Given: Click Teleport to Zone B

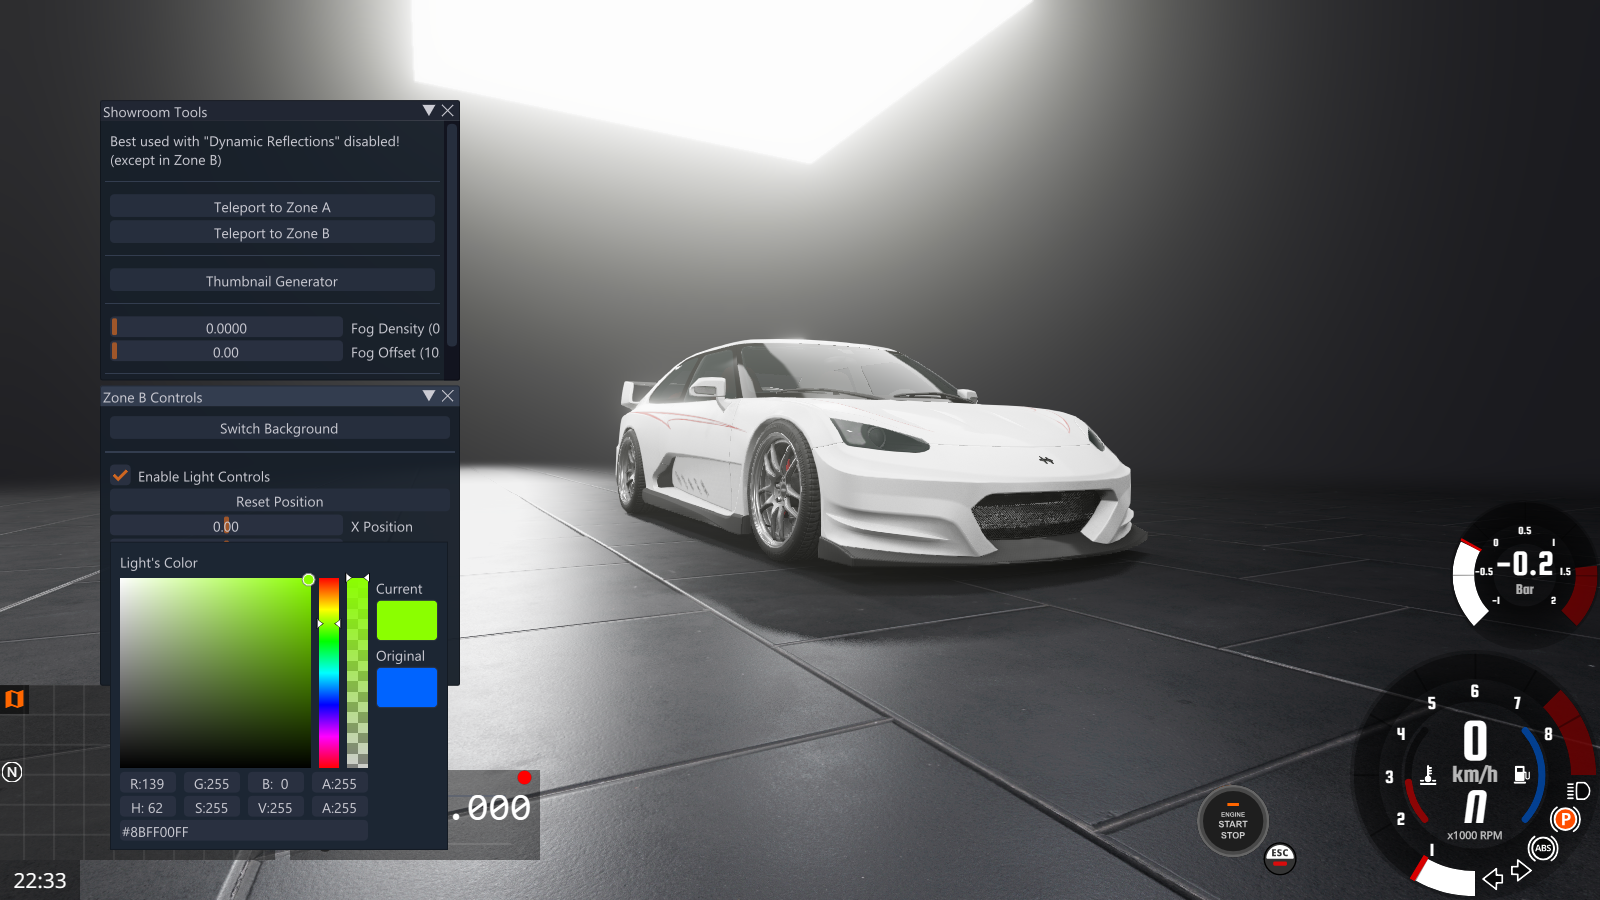Looking at the screenshot, I should pyautogui.click(x=272, y=233).
